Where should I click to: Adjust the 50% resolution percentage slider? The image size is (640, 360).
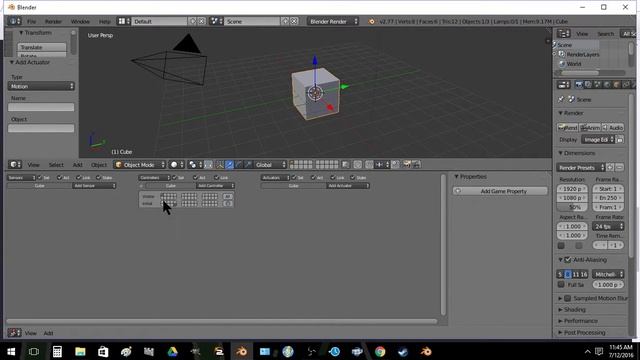coord(572,207)
